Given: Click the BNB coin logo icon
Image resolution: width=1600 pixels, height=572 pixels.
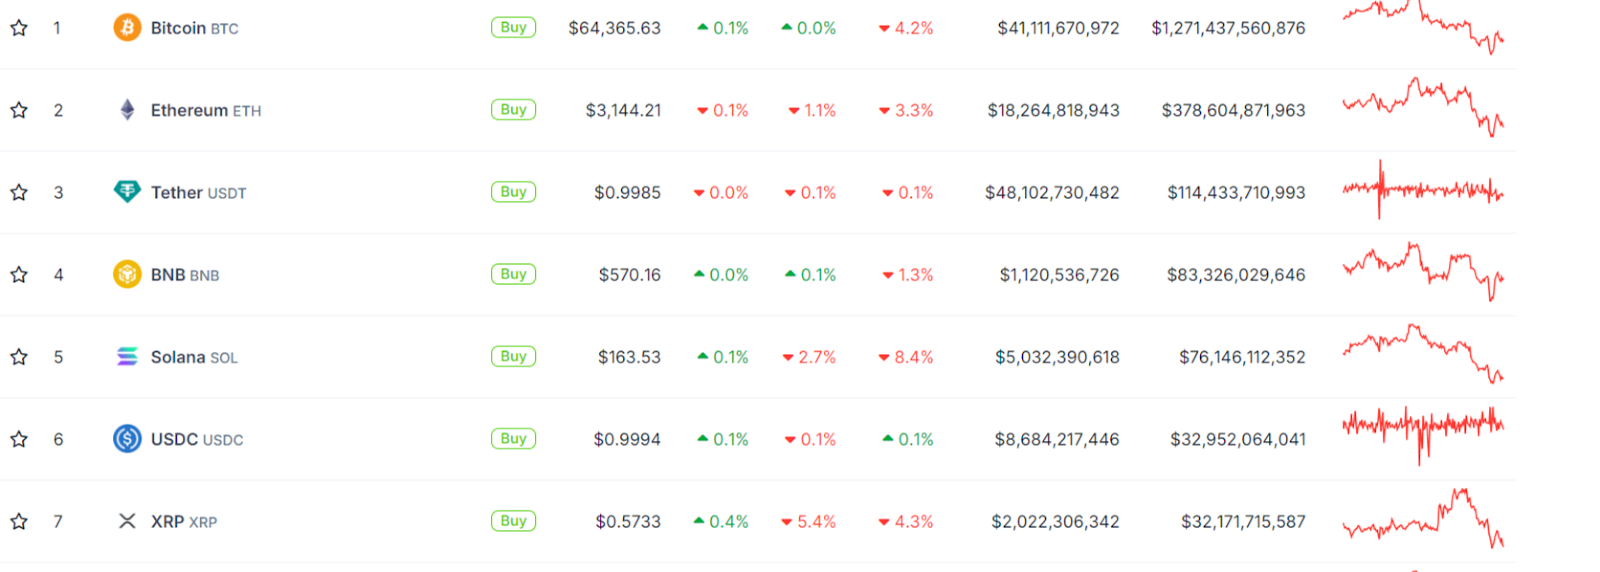Looking at the screenshot, I should [127, 274].
